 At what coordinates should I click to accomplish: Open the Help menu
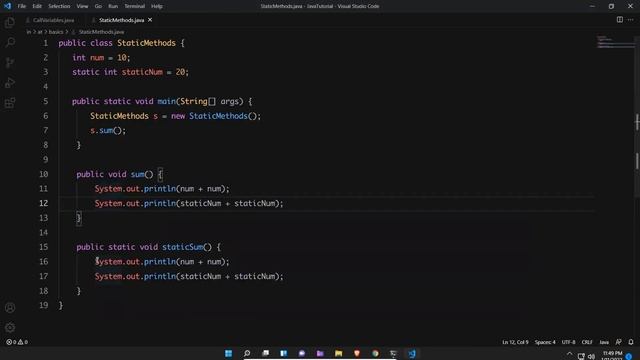(157, 6)
